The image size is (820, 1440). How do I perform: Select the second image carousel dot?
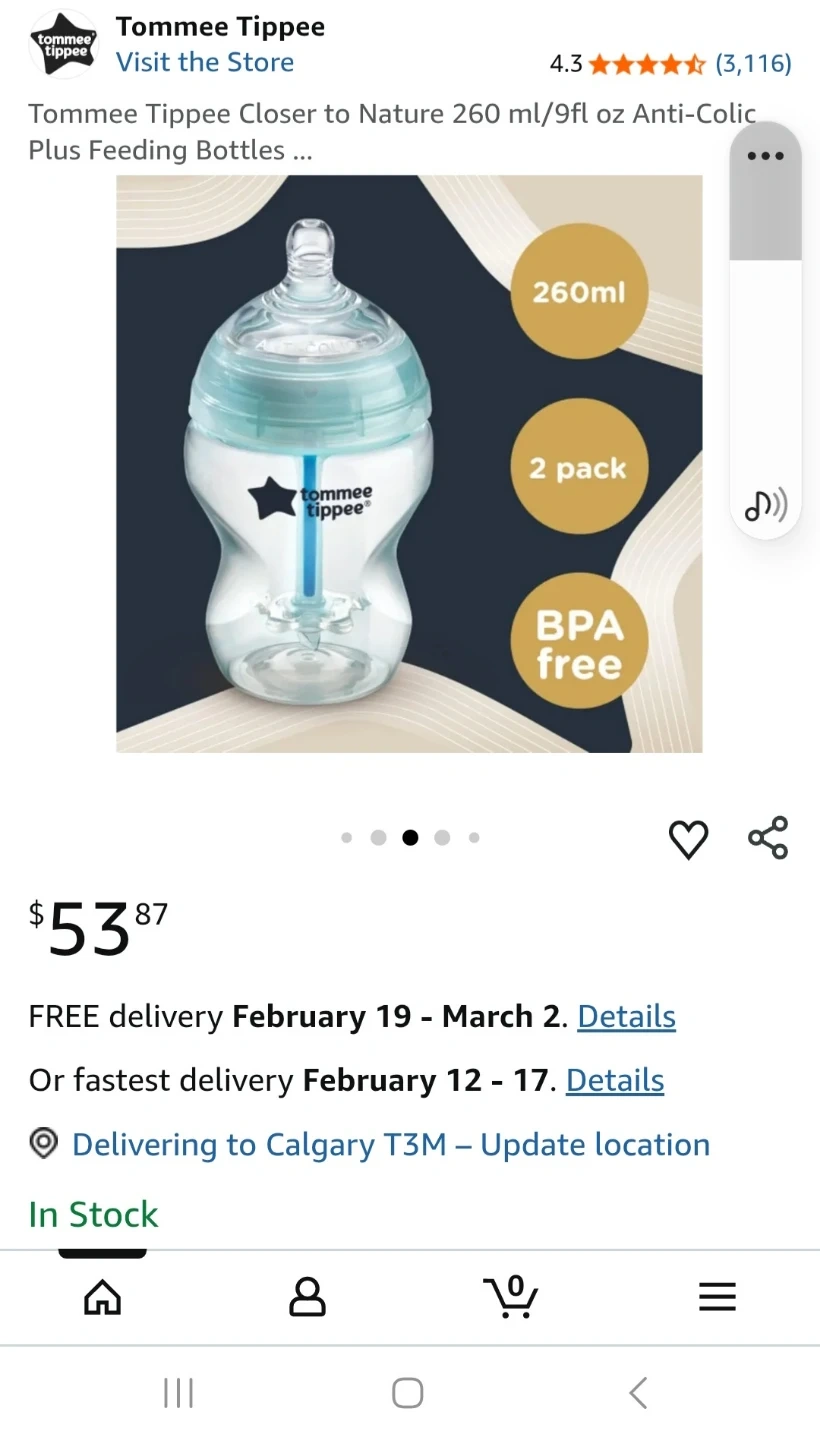pyautogui.click(x=378, y=838)
